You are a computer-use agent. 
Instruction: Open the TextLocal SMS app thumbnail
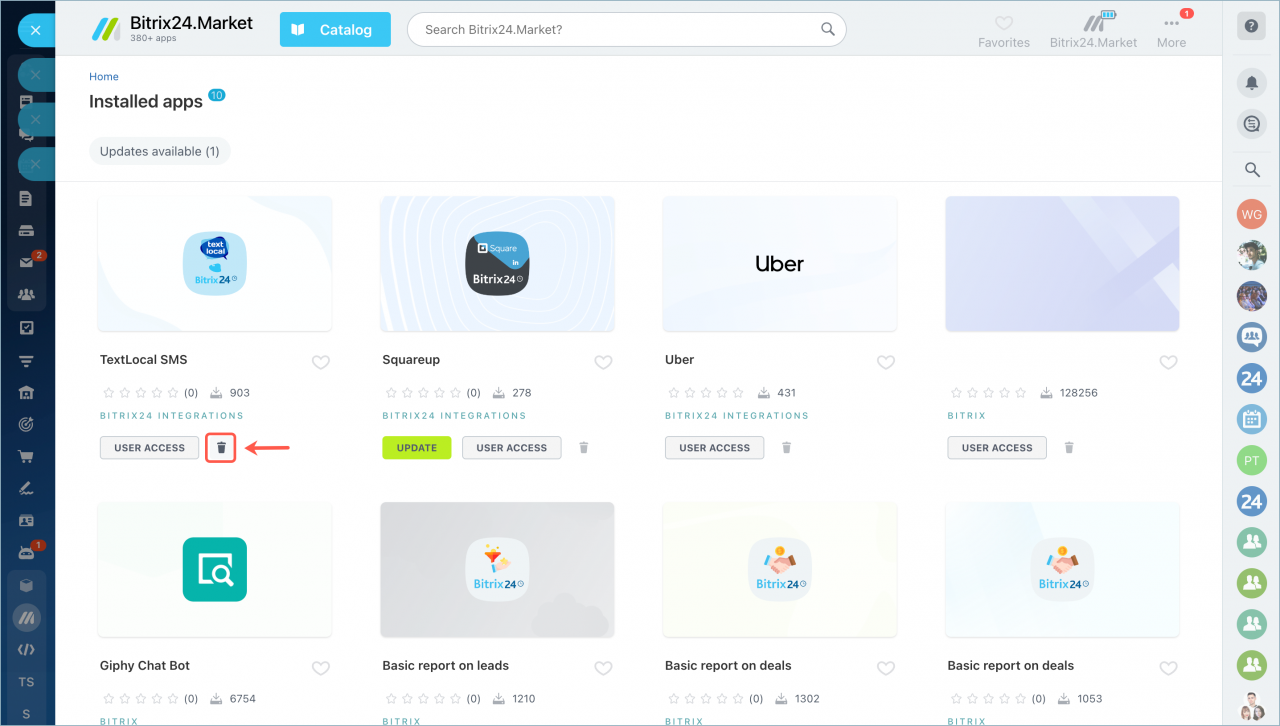tap(215, 264)
